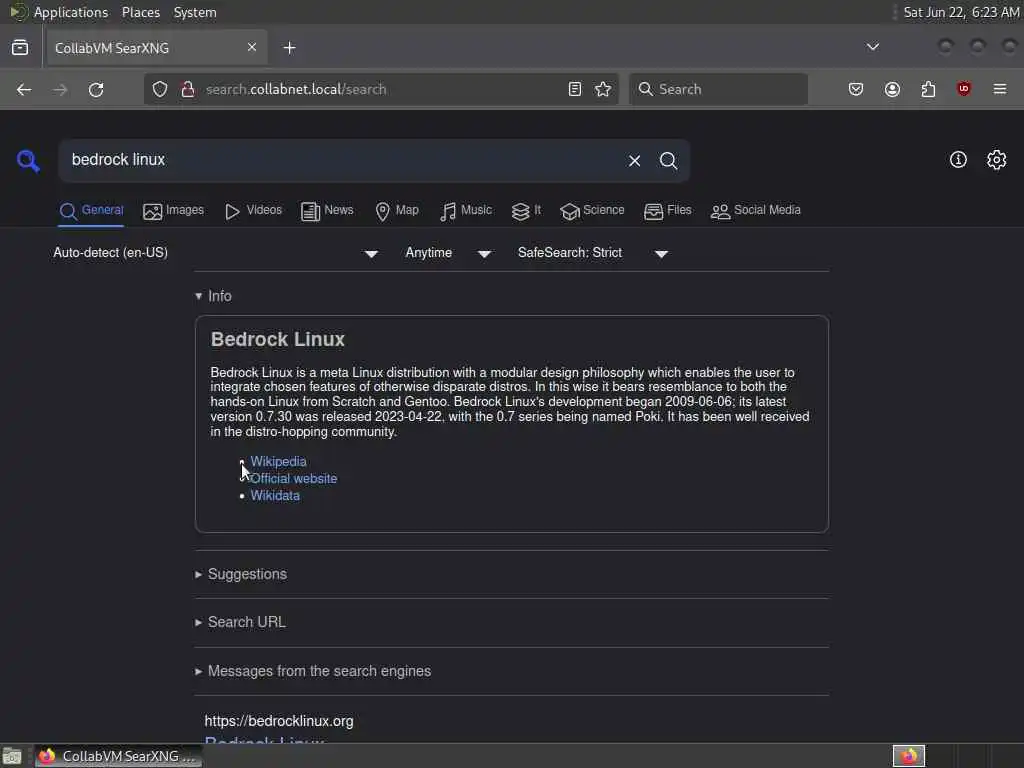Viewport: 1024px width, 768px height.
Task: Select CollabVM SearXNG taskbar window button
Action: [x=118, y=756]
